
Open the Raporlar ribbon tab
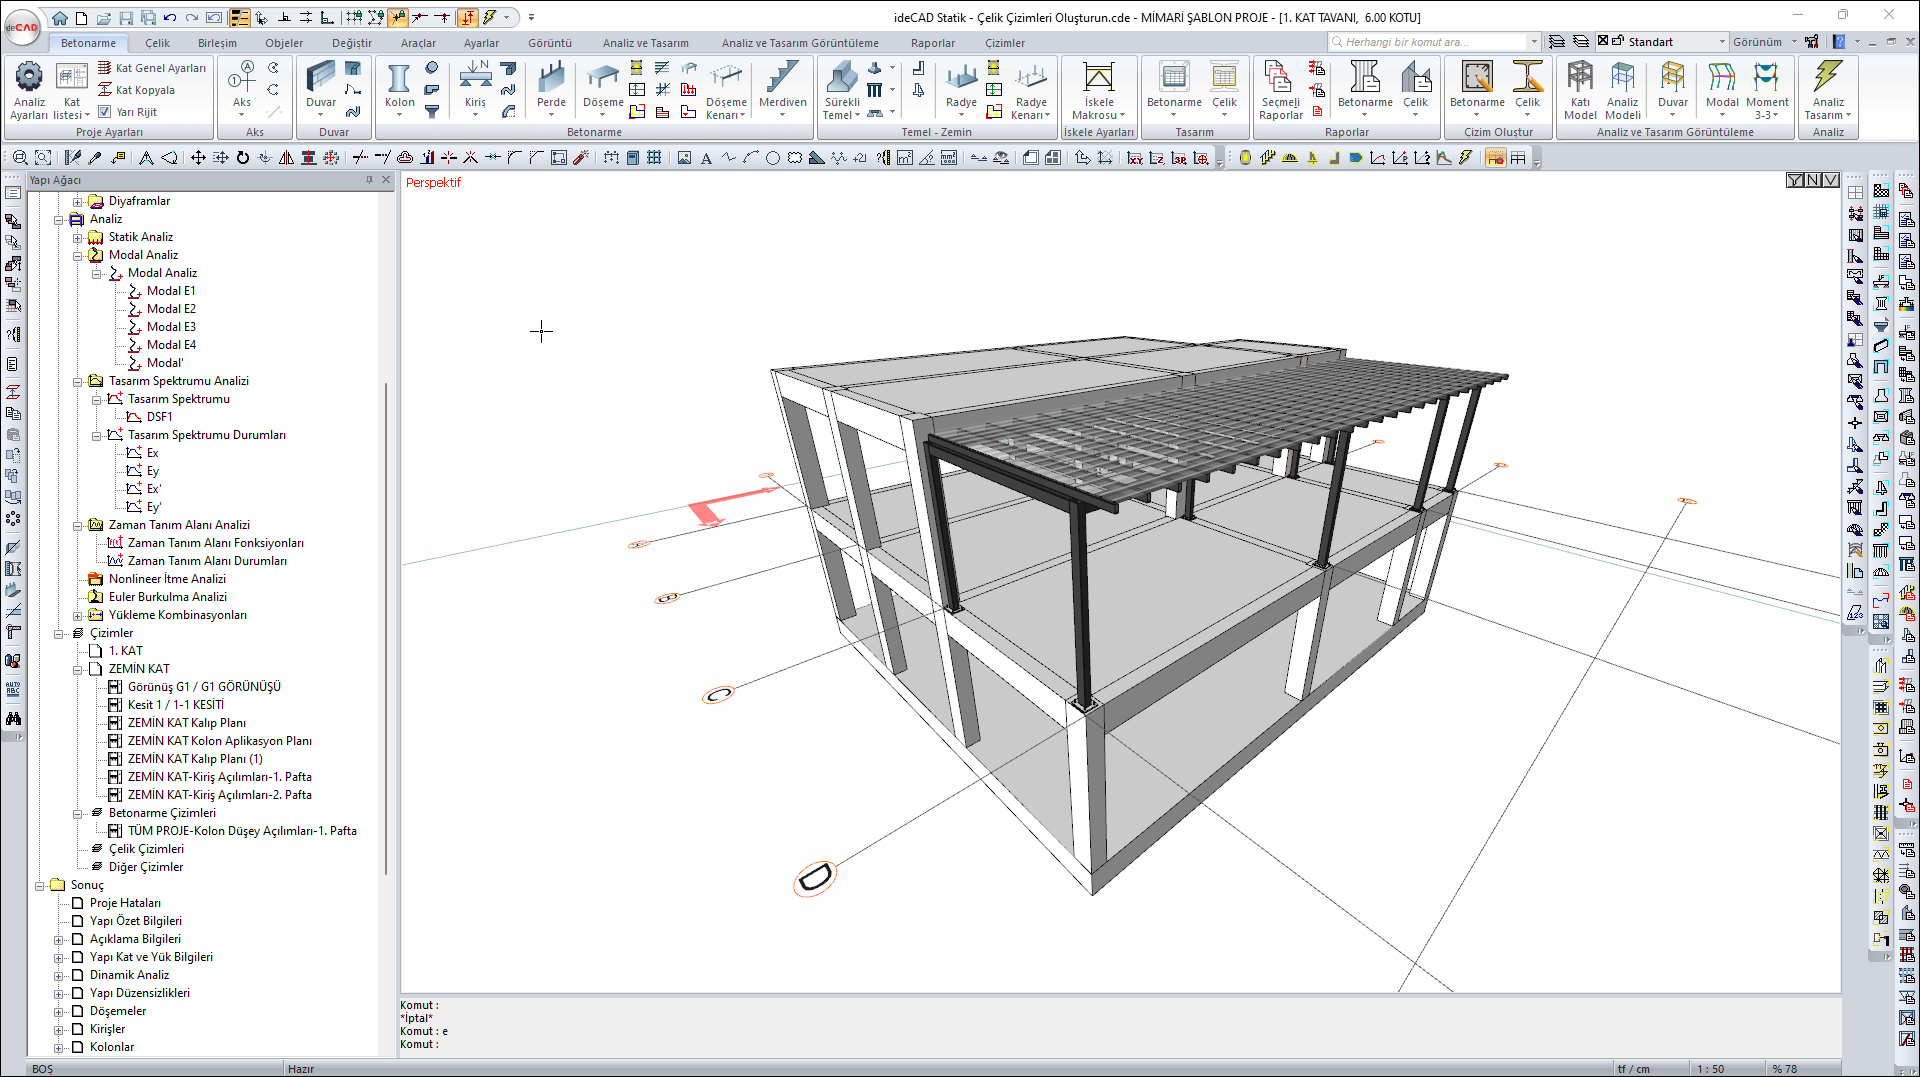click(x=932, y=43)
